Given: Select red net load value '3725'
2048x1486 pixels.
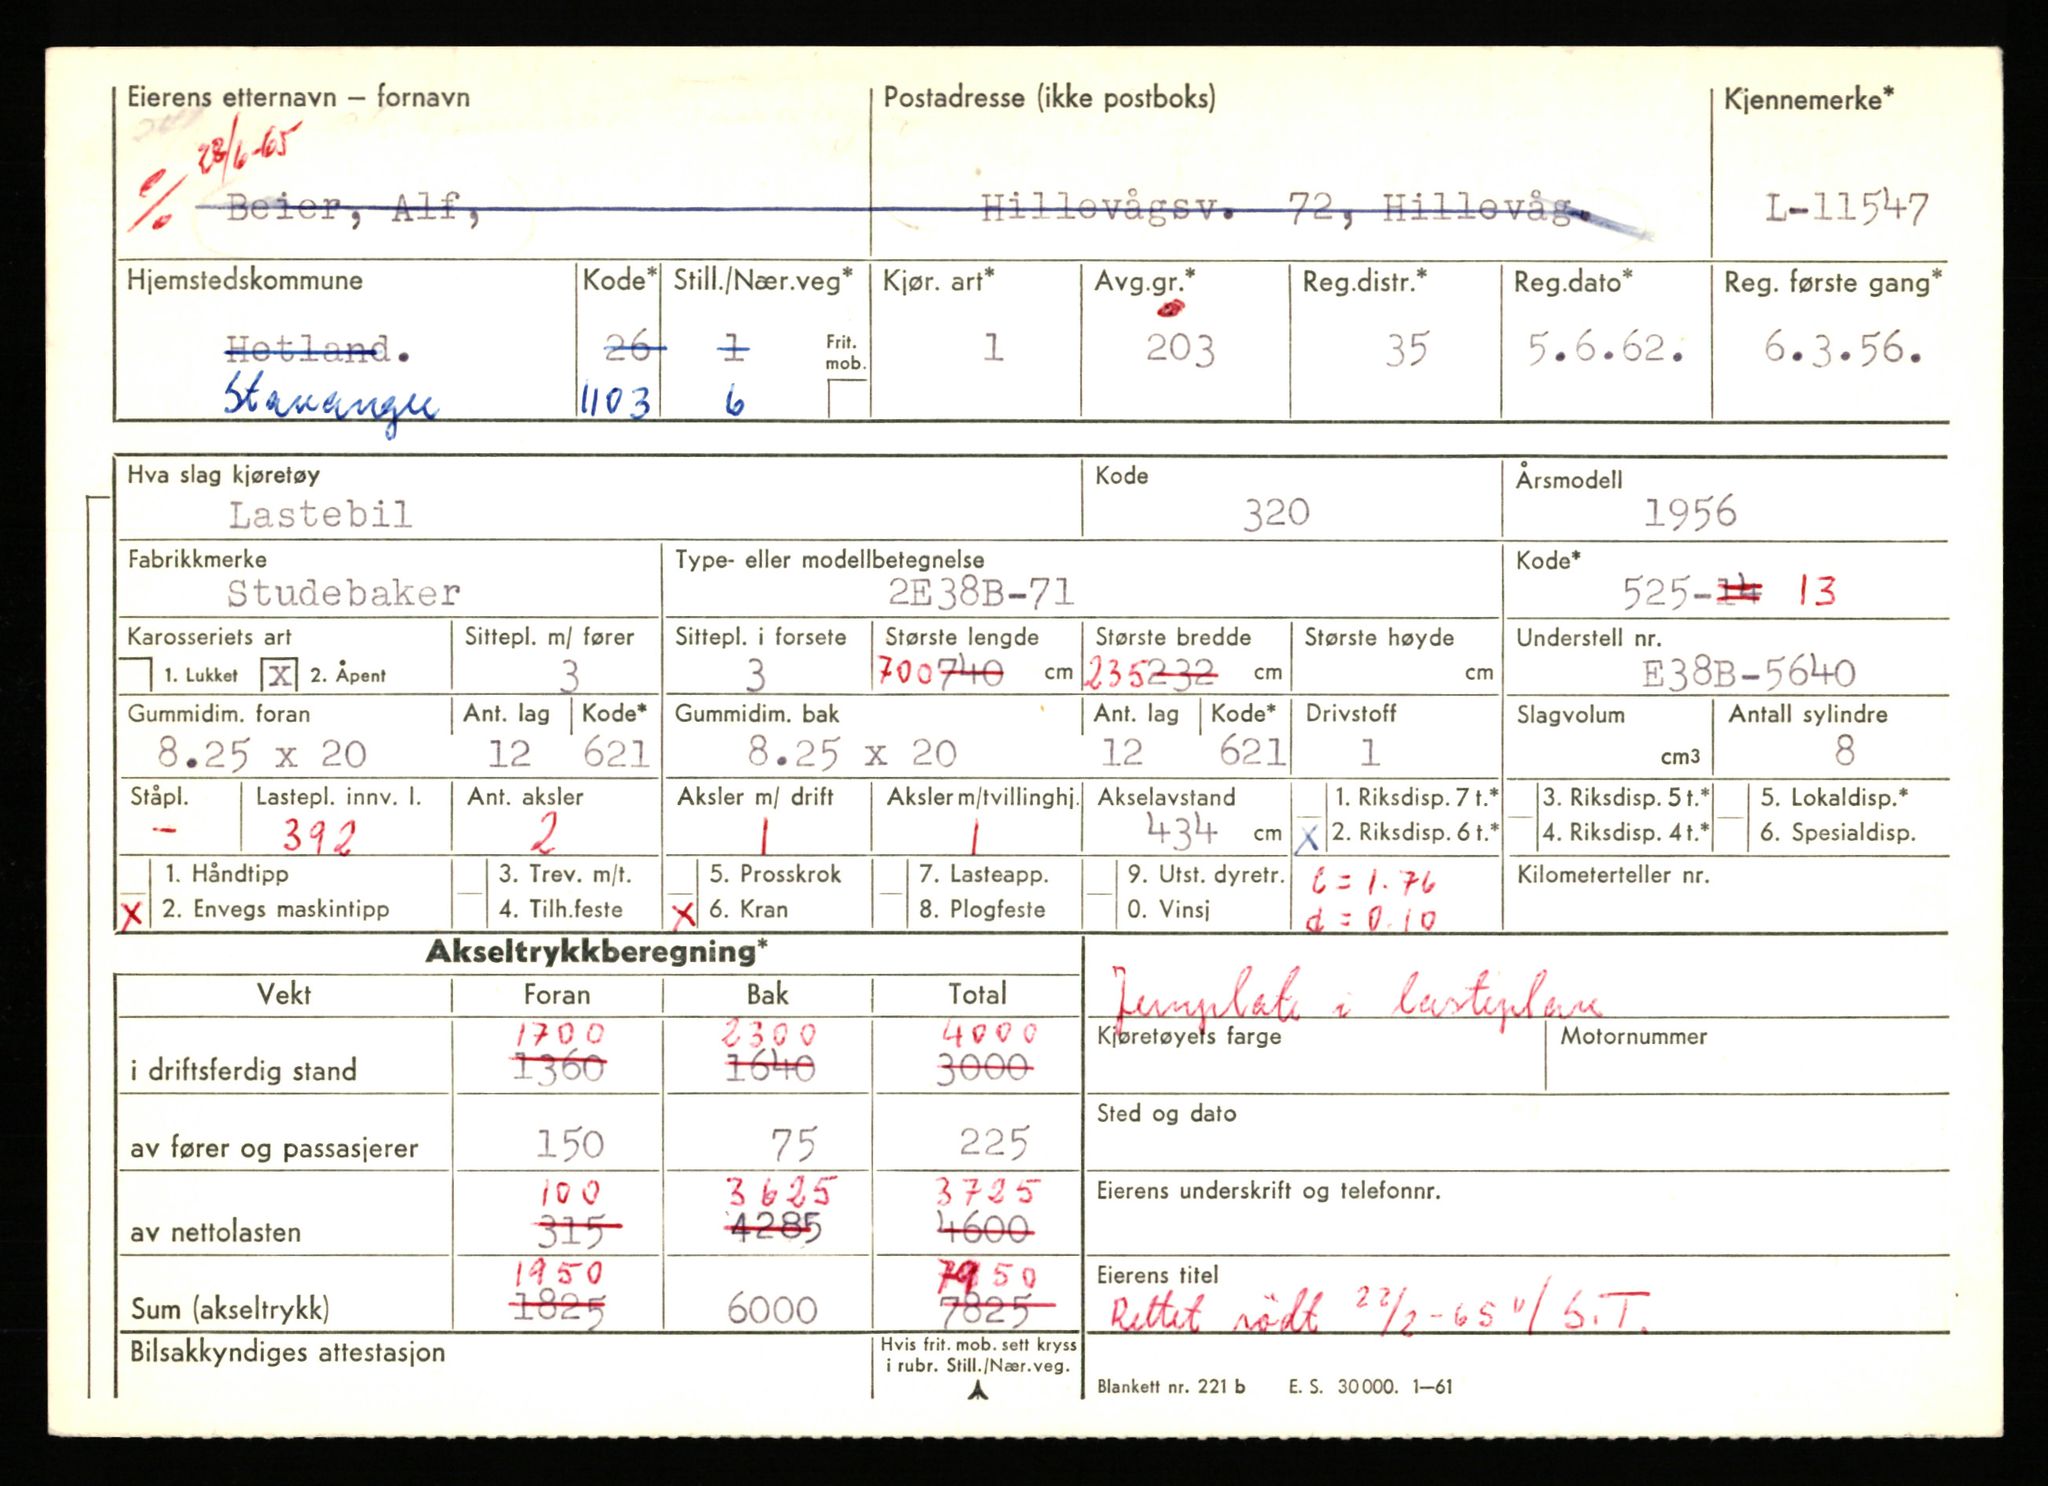Looking at the screenshot, I should point(987,1192).
